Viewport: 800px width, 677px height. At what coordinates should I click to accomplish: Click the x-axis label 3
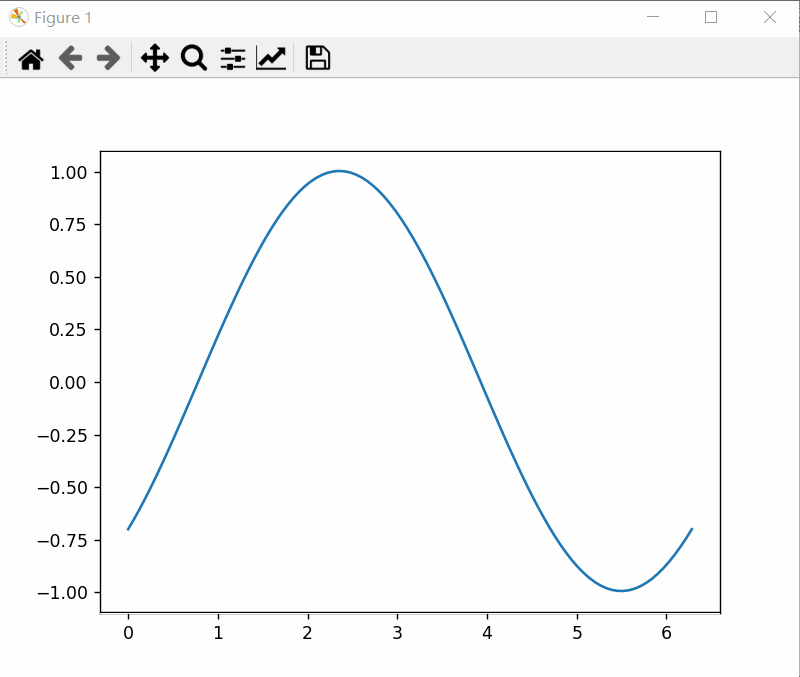(397, 633)
